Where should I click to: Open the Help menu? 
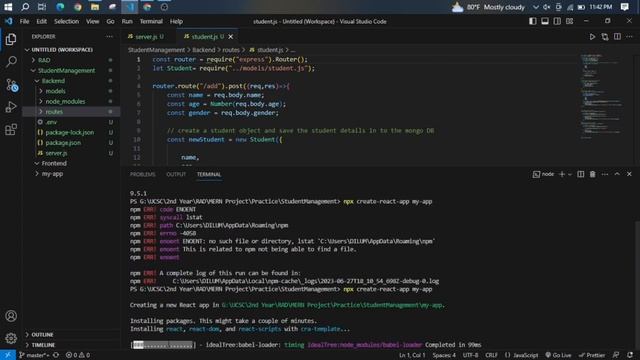(x=176, y=21)
